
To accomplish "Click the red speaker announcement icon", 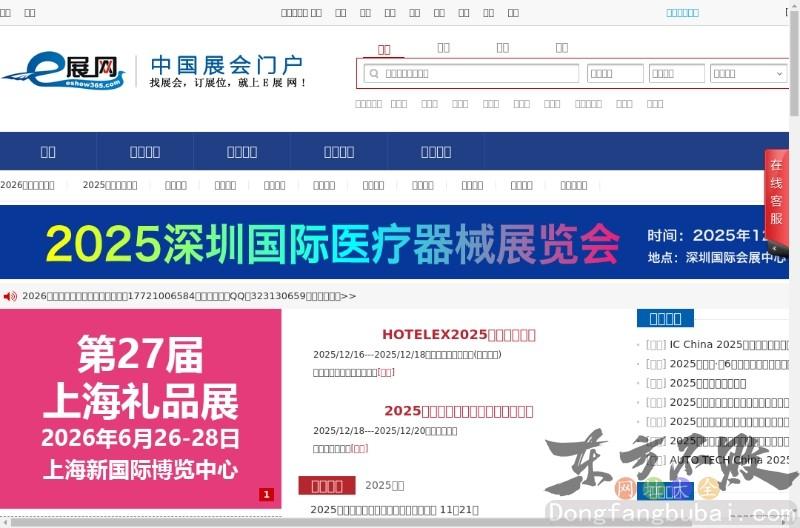I will pos(10,296).
